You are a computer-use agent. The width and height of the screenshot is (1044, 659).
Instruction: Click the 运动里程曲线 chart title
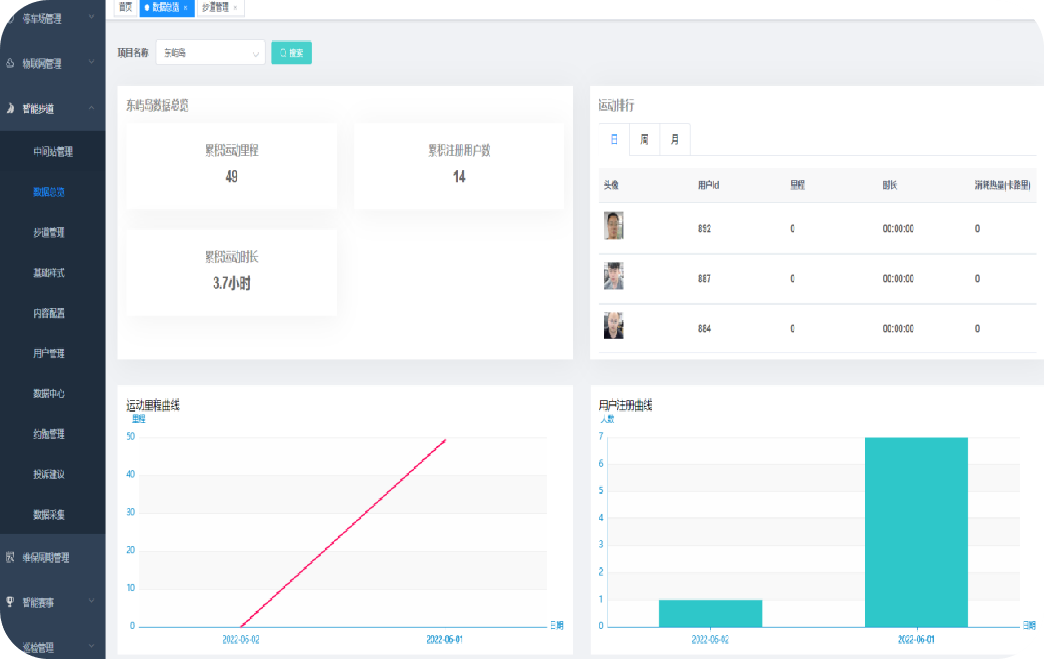[x=153, y=405]
